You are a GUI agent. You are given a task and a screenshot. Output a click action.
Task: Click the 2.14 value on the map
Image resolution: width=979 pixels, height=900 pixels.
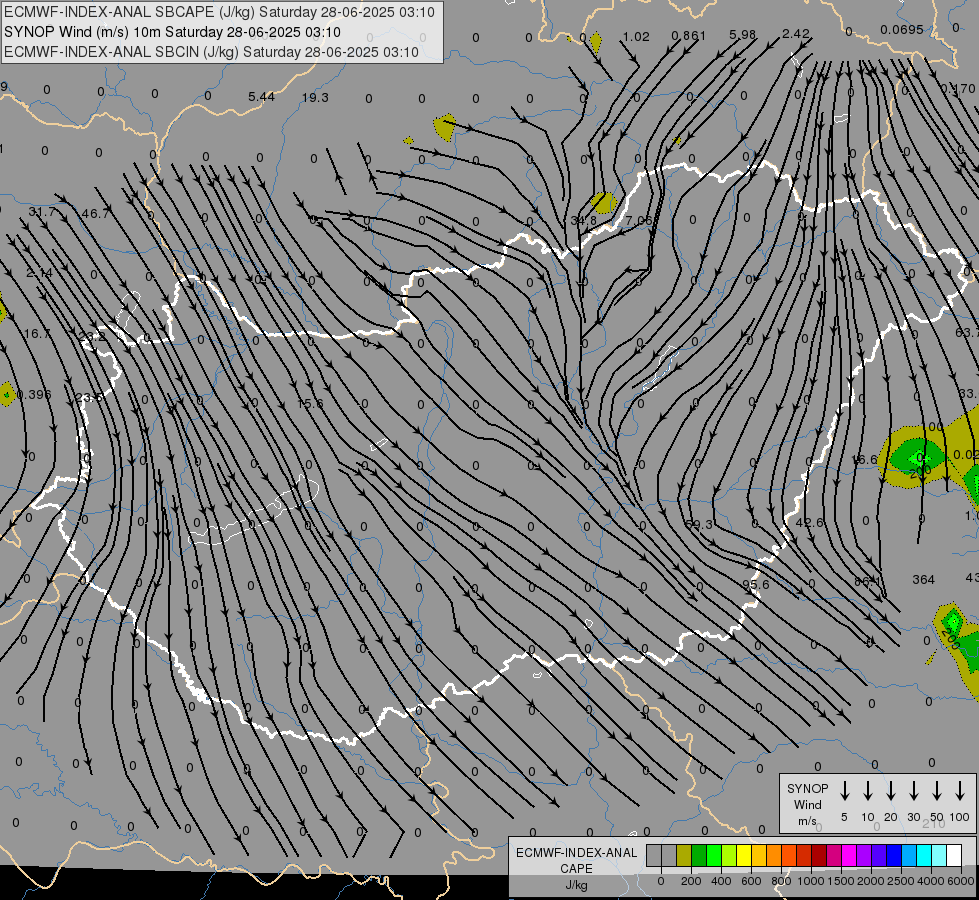click(x=39, y=274)
